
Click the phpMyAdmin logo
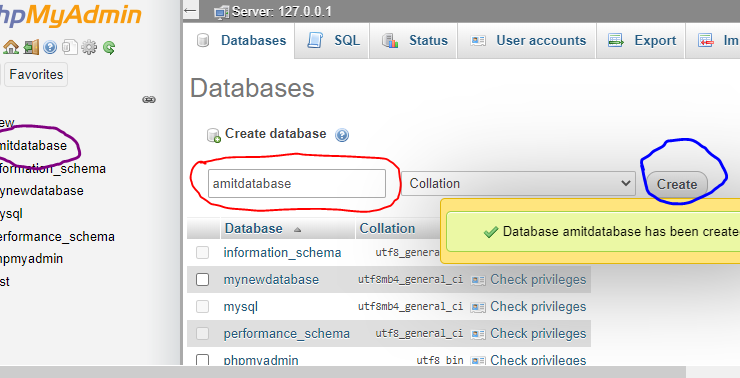pos(71,15)
